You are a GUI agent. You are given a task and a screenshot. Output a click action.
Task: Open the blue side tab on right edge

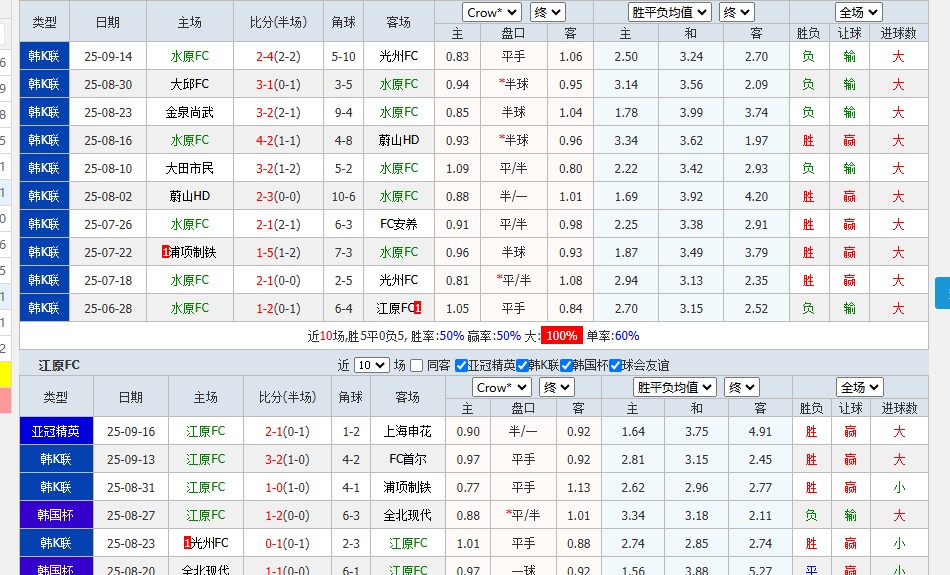coord(942,293)
